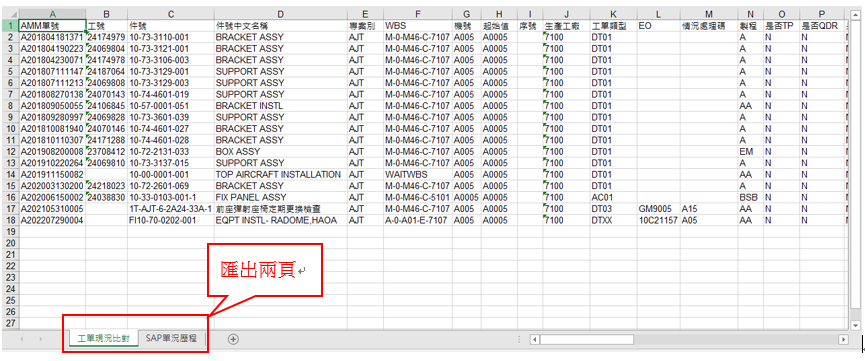Select the DT03 work order type cell
The width and height of the screenshot is (865, 361).
[613, 209]
